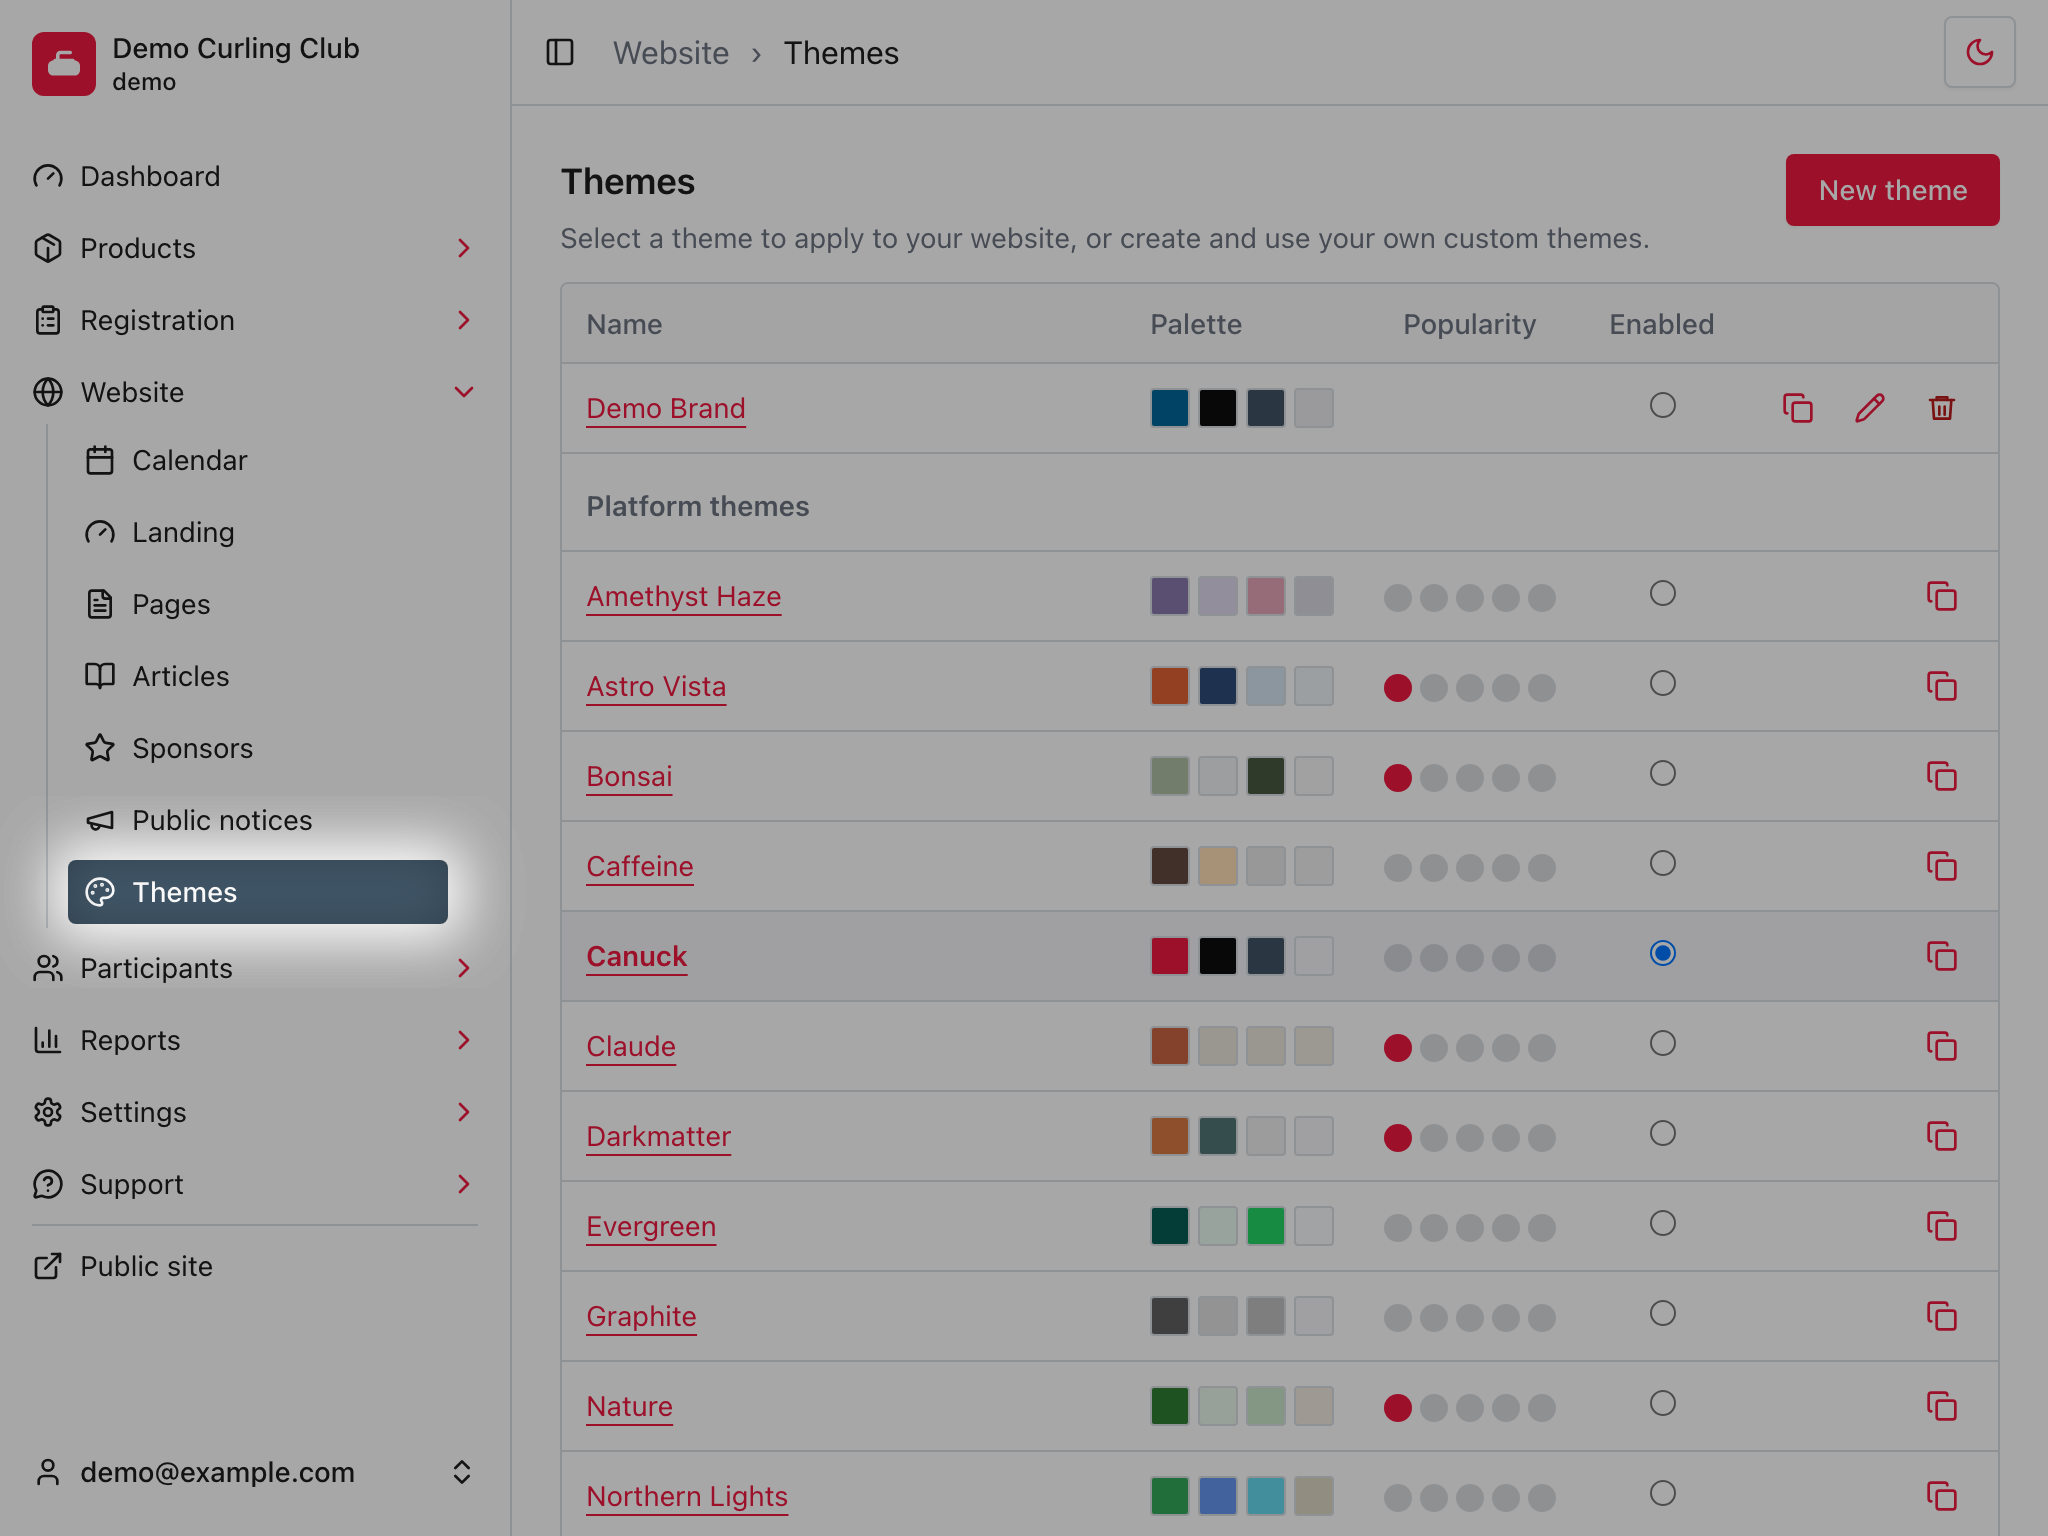The image size is (2048, 1536).
Task: Expand the Products menu
Action: point(255,248)
